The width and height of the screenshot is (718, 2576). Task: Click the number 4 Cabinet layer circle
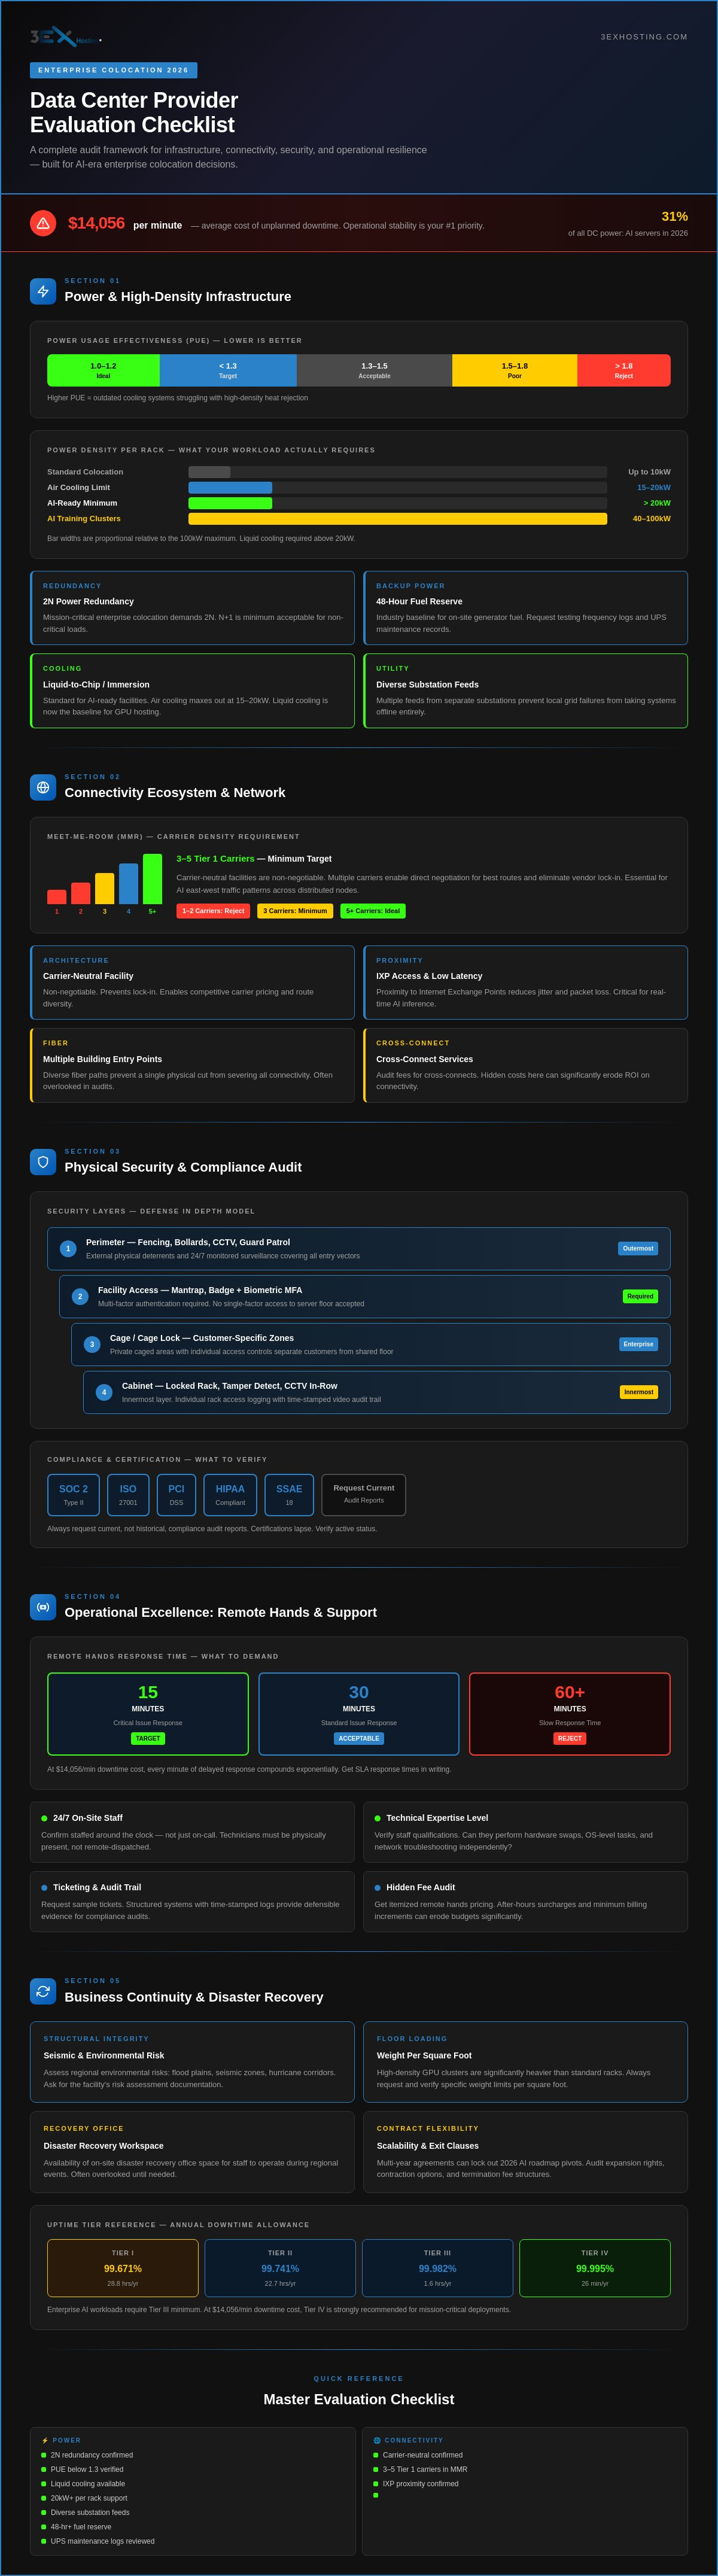click(x=104, y=1392)
